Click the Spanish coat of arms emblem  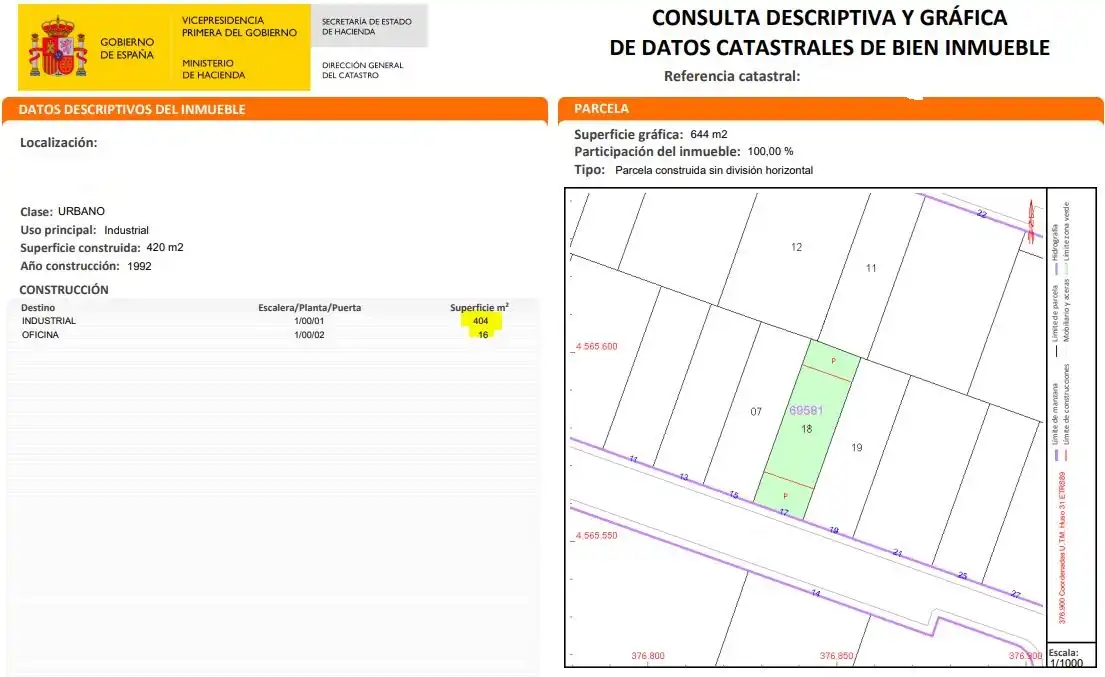58,47
